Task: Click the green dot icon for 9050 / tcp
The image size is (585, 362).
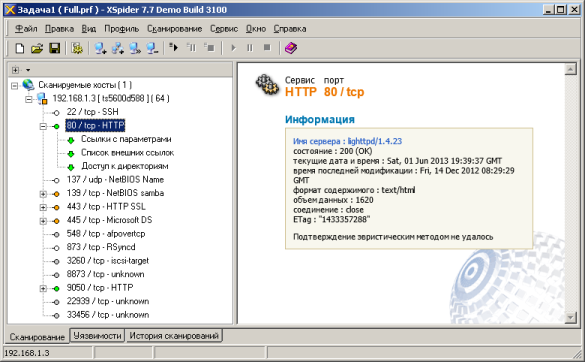Action: [56, 288]
